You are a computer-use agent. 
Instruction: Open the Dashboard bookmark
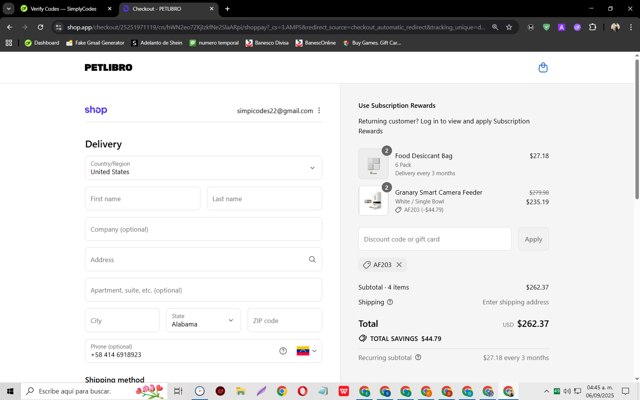[x=42, y=43]
